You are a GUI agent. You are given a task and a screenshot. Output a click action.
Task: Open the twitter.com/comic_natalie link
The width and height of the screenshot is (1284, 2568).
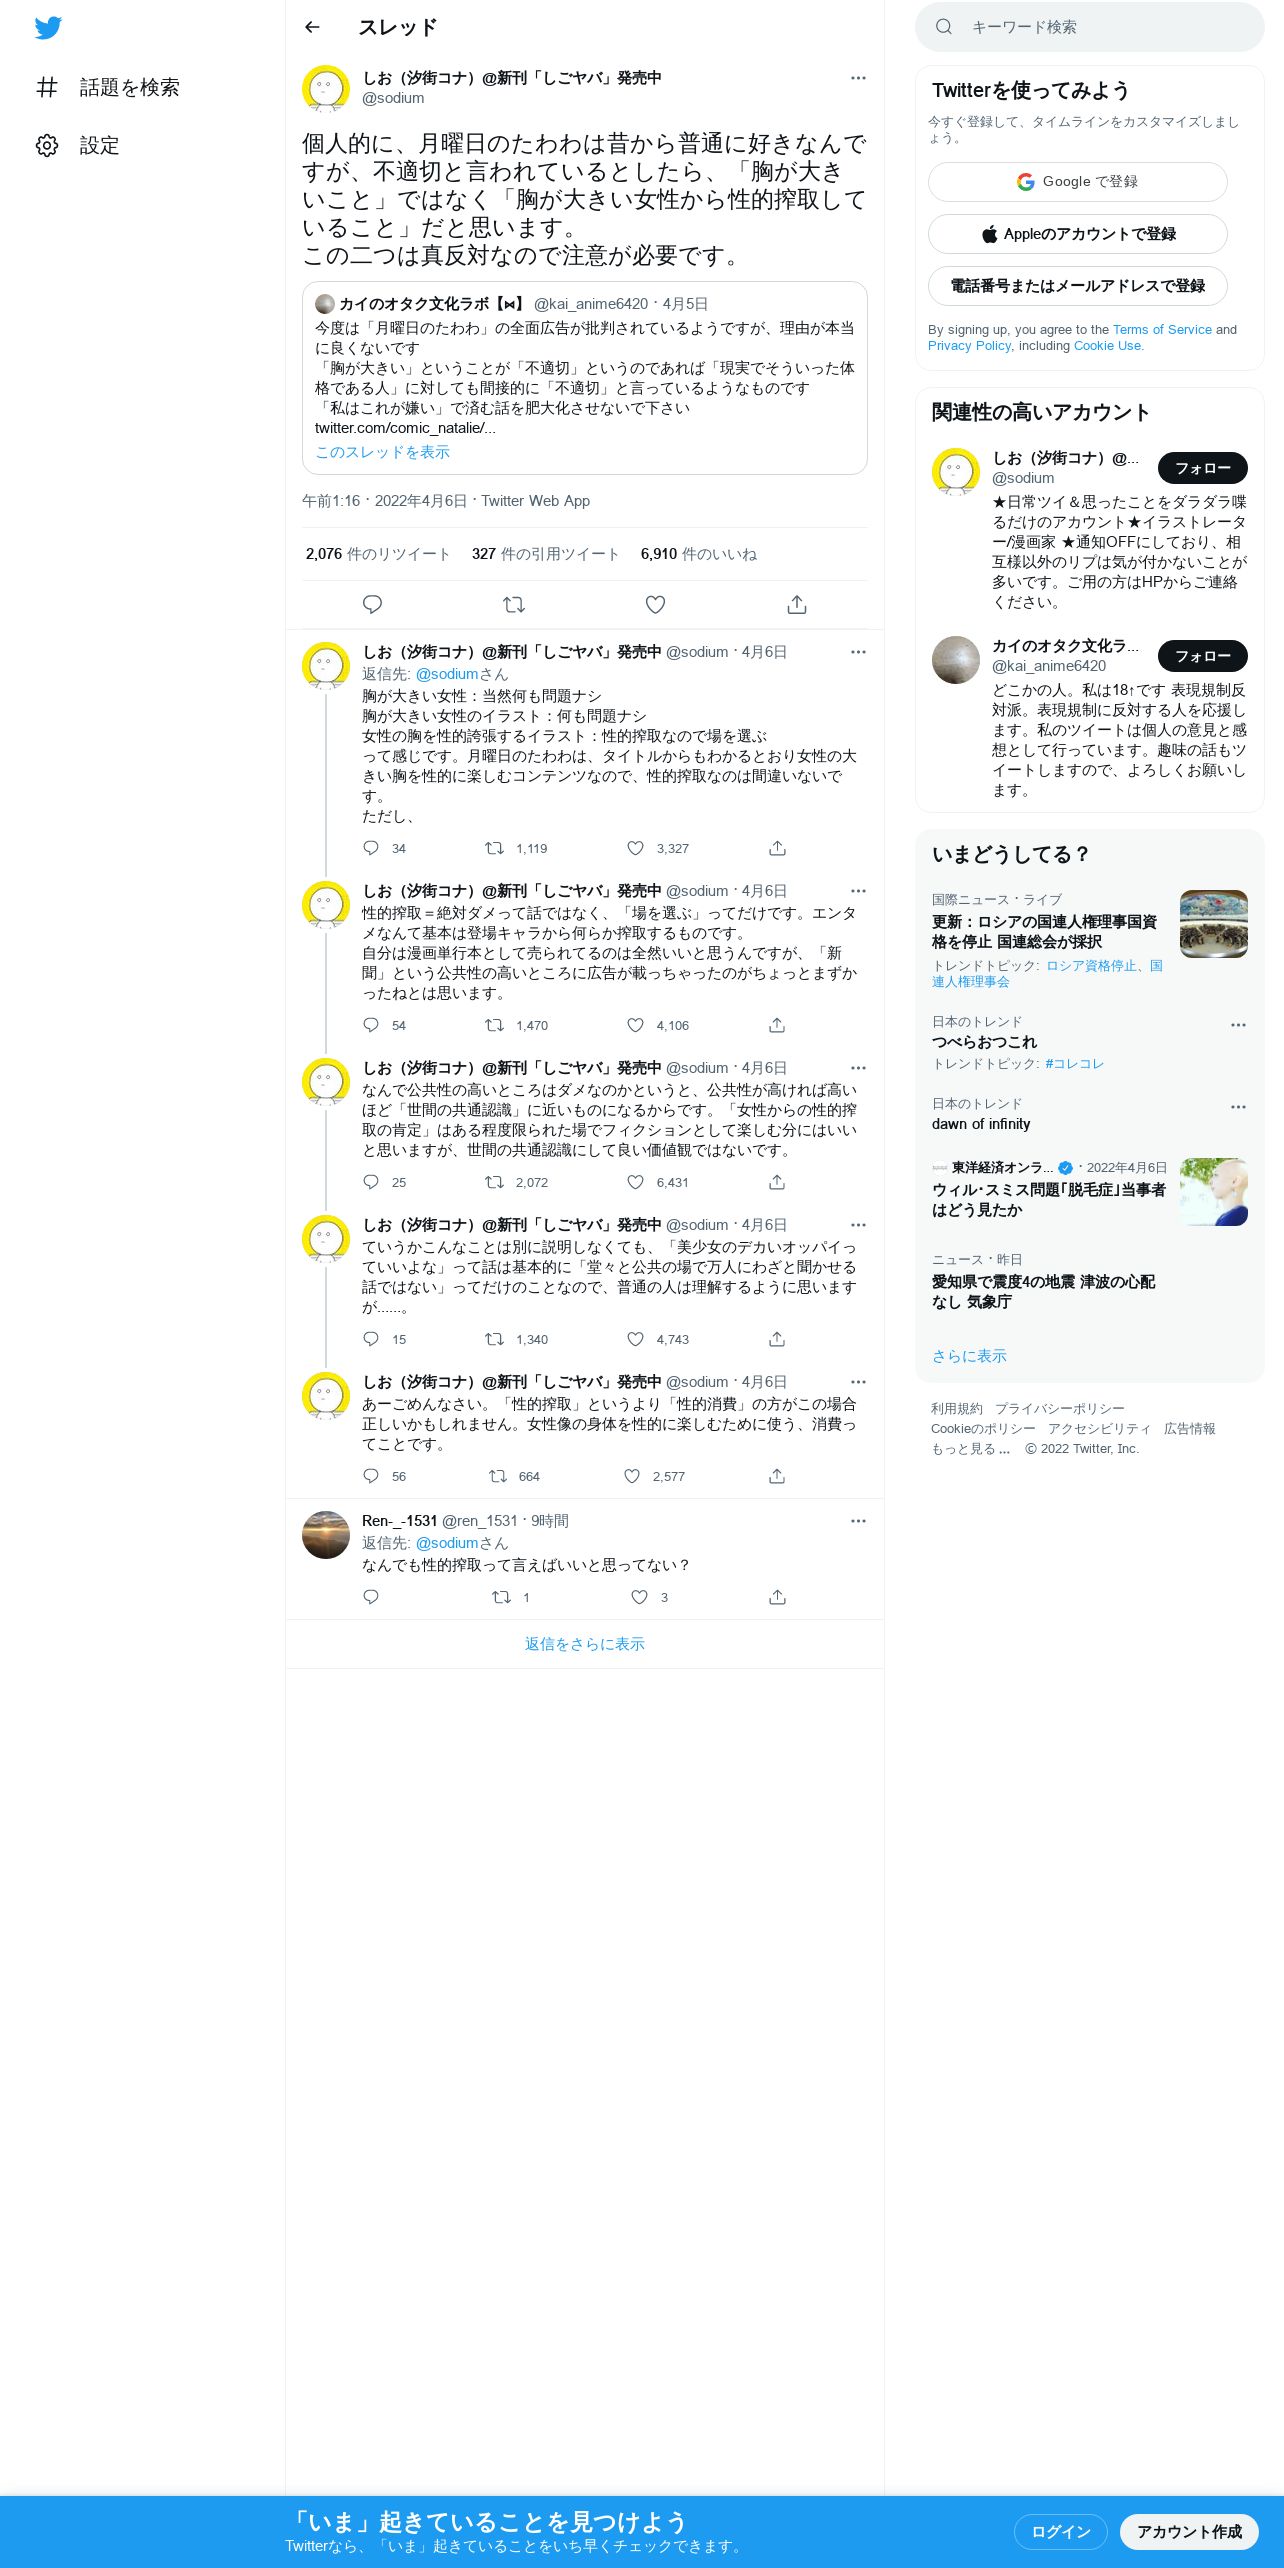(405, 428)
